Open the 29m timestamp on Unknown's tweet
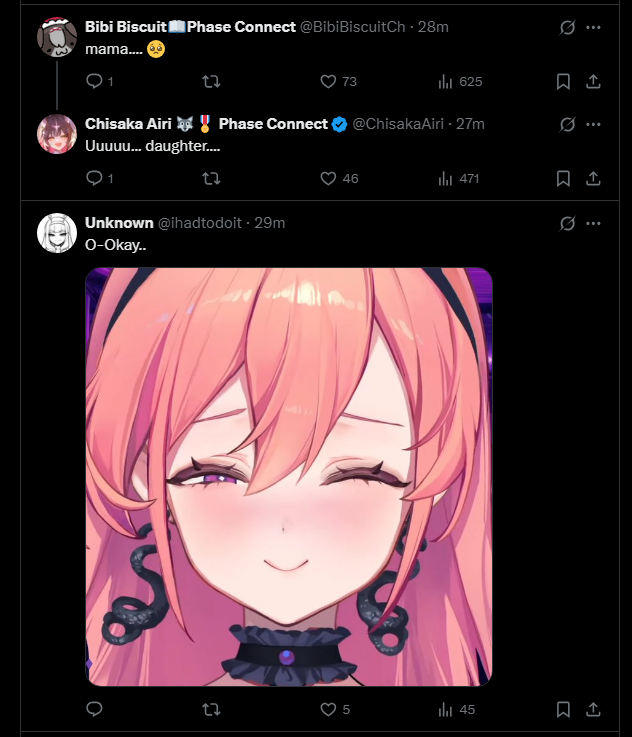The image size is (632, 737). (x=270, y=223)
